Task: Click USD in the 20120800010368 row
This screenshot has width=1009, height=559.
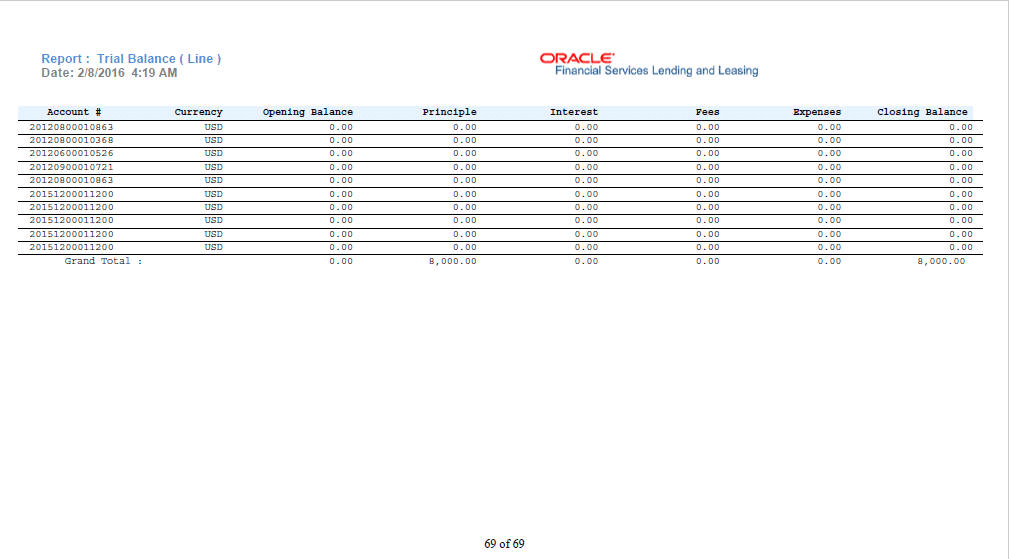Action: click(214, 140)
